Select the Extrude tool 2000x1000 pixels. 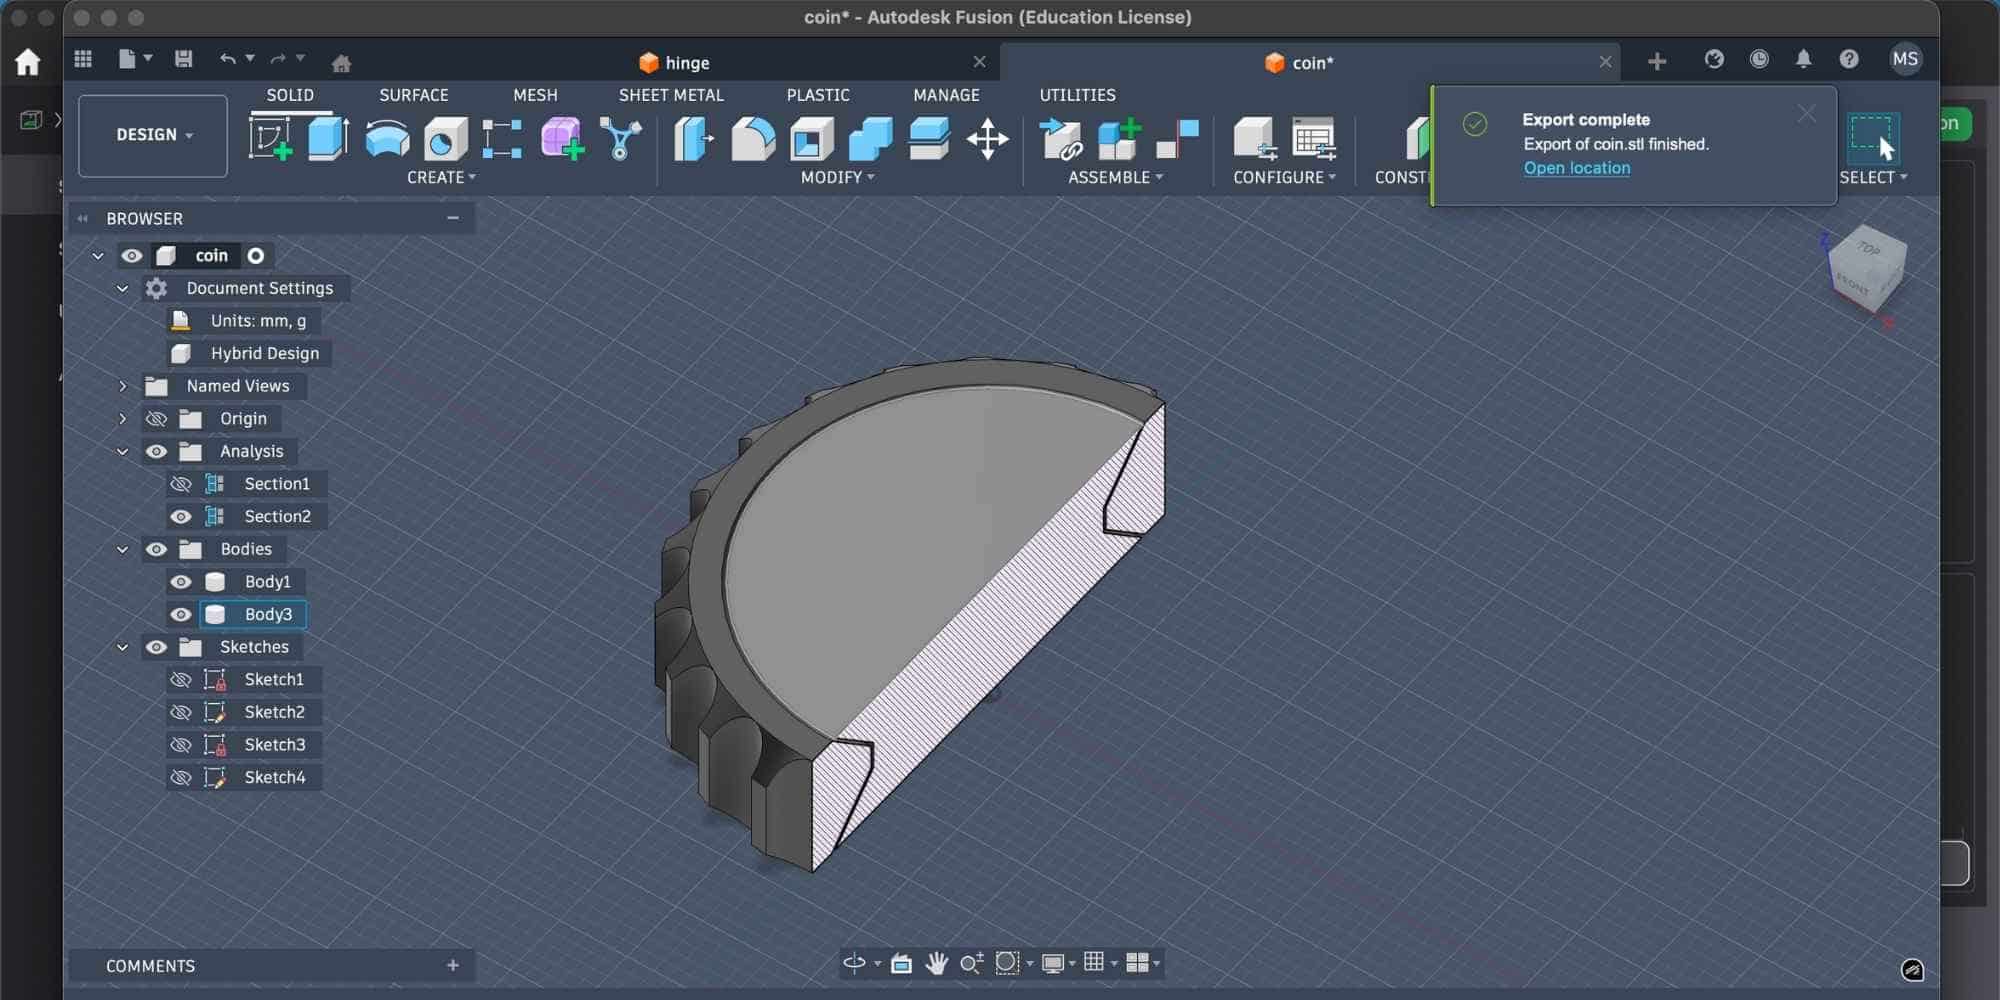328,138
